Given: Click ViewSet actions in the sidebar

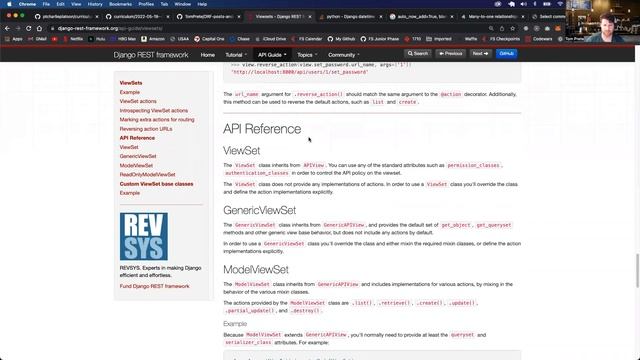Looking at the screenshot, I should [x=138, y=101].
